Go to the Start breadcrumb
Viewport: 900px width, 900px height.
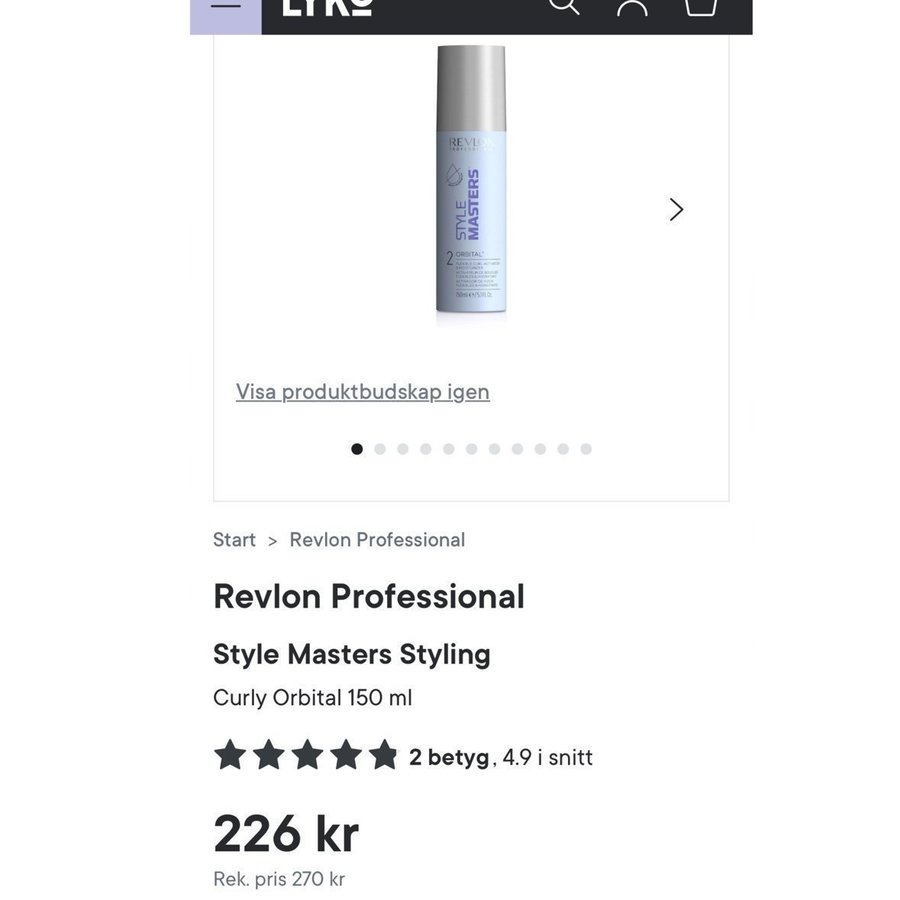pos(234,540)
